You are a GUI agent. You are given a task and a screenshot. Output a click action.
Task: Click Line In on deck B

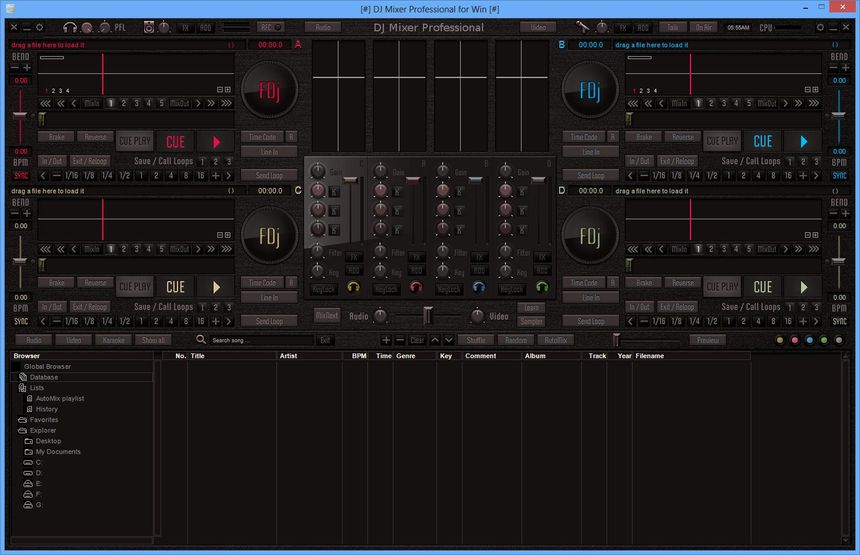(x=591, y=152)
